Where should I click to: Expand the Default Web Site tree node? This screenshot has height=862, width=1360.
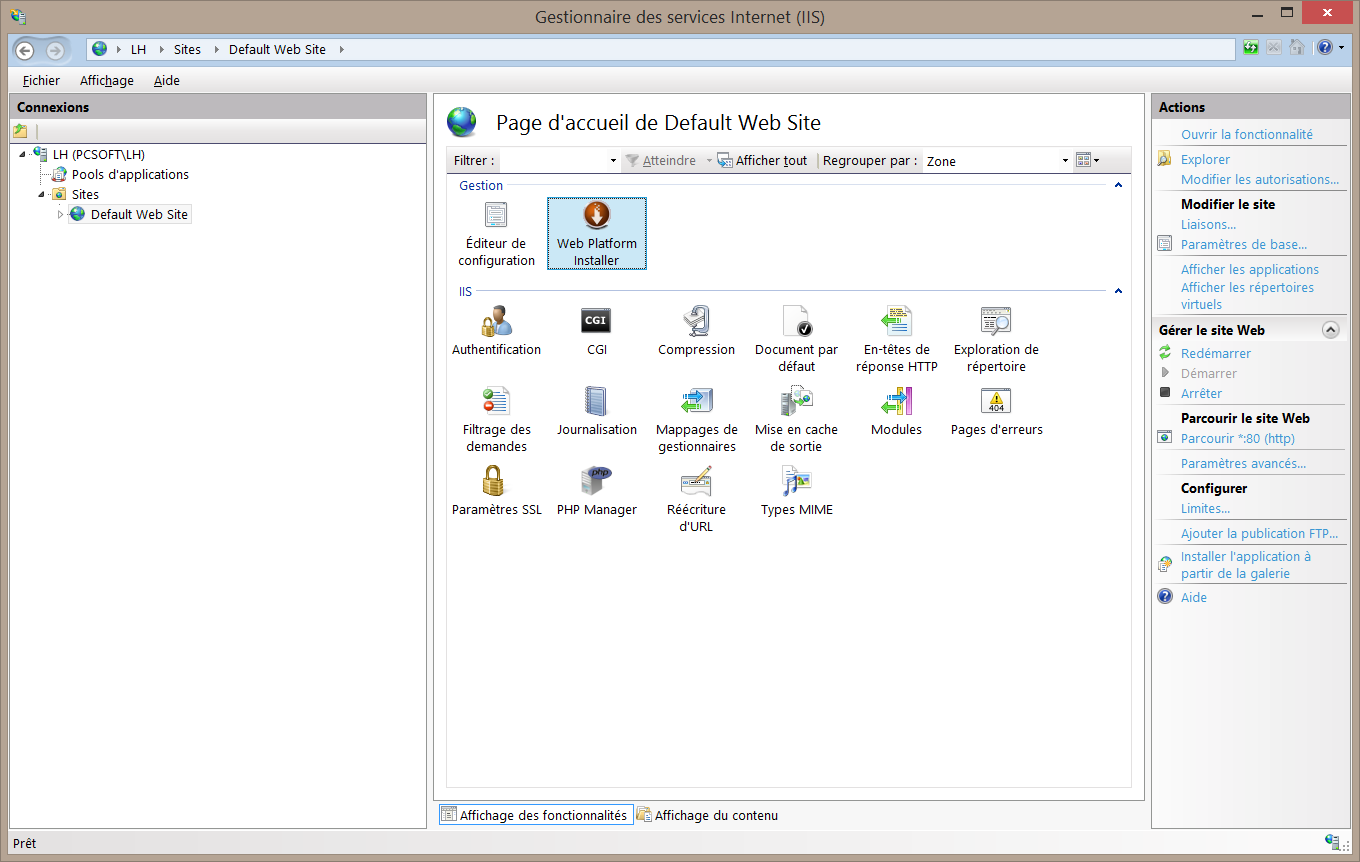(60, 215)
